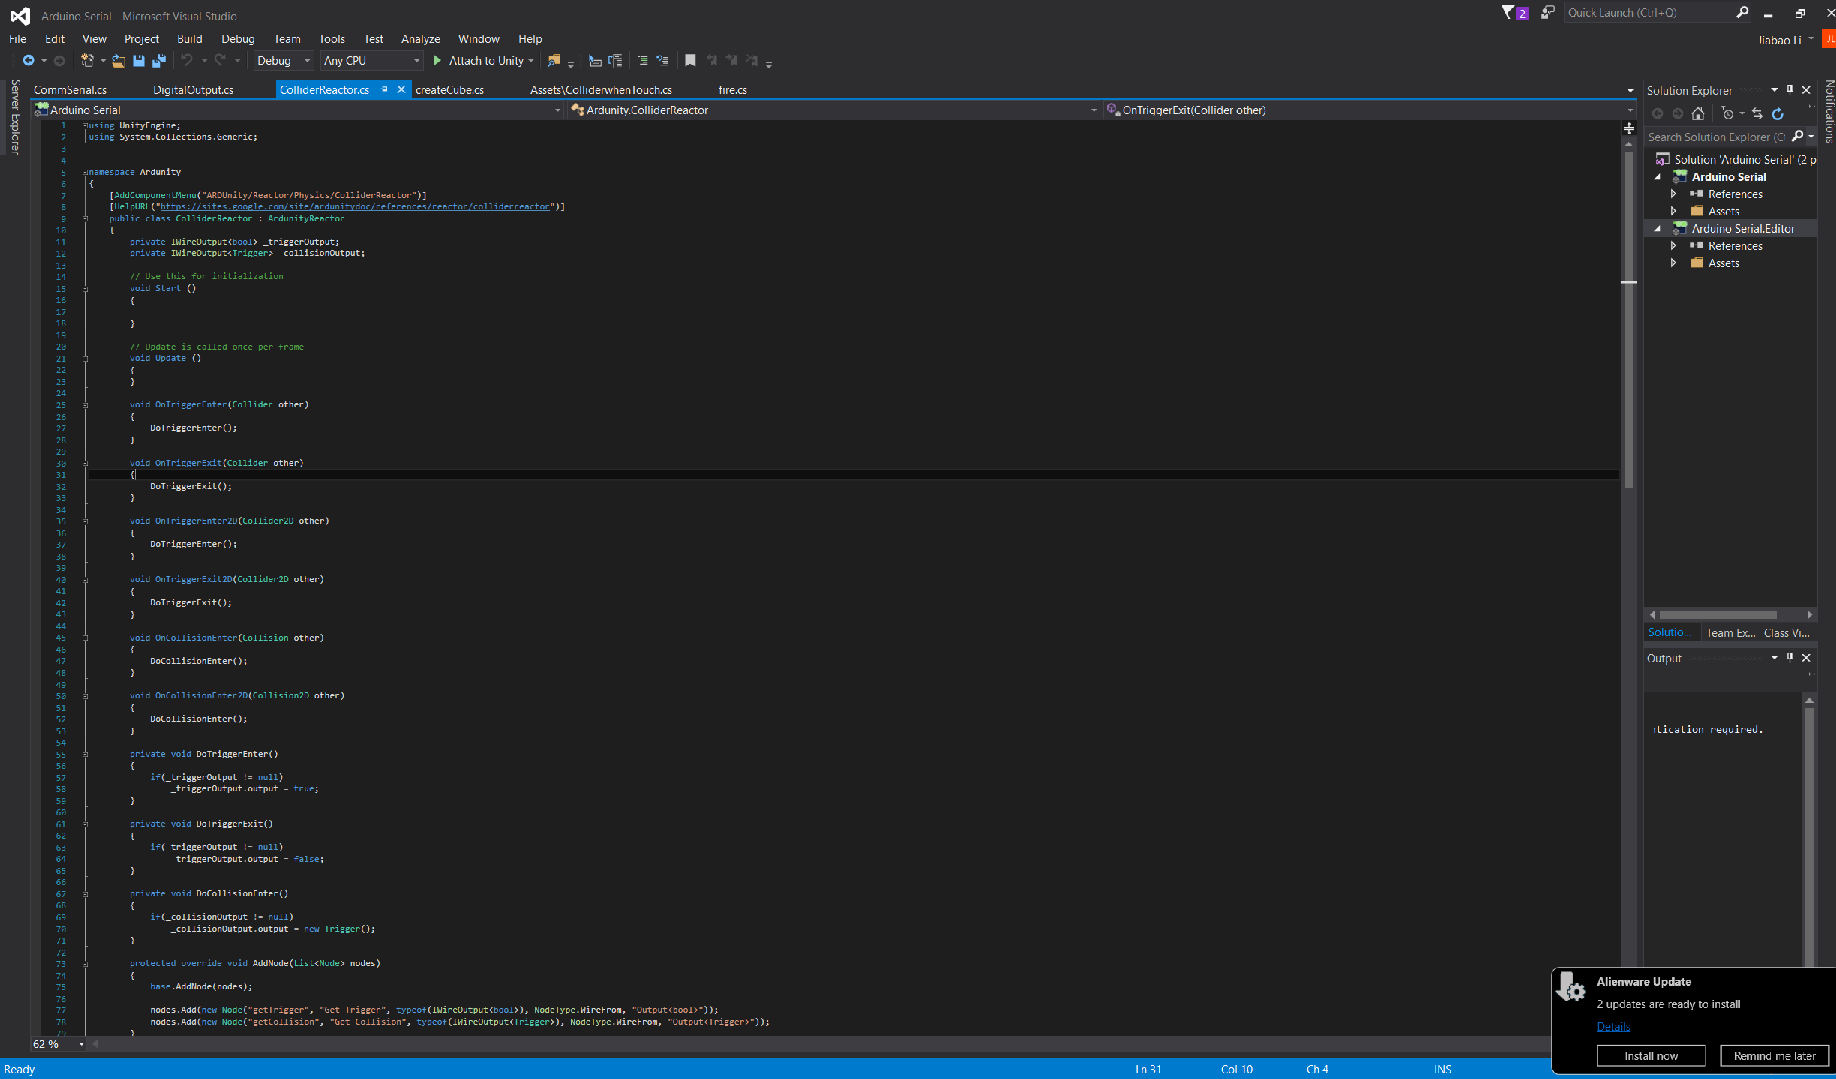The width and height of the screenshot is (1836, 1079).
Task: Open the Notifications side tab
Action: click(1829, 112)
